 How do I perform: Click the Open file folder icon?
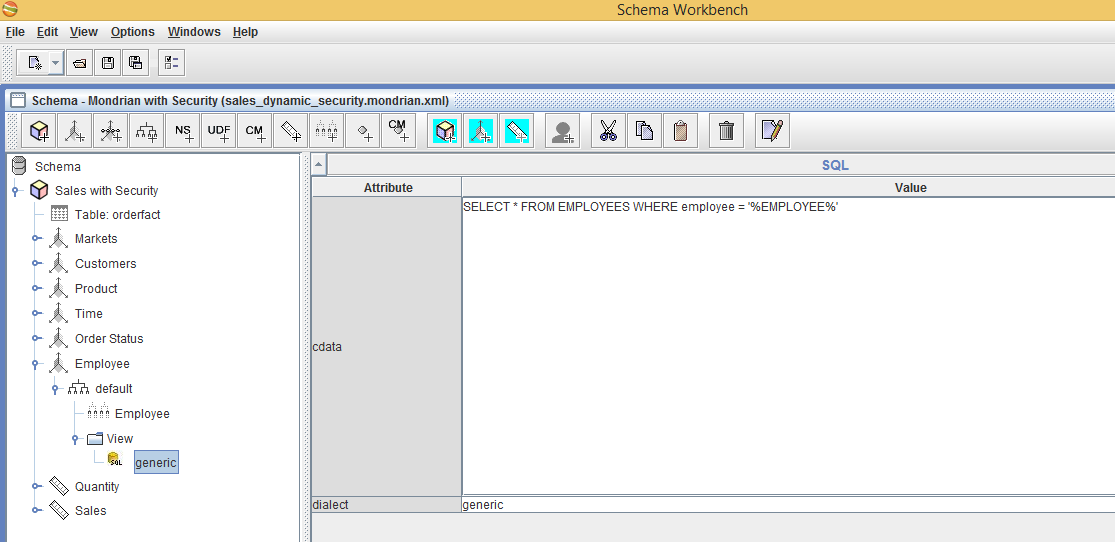(x=80, y=63)
